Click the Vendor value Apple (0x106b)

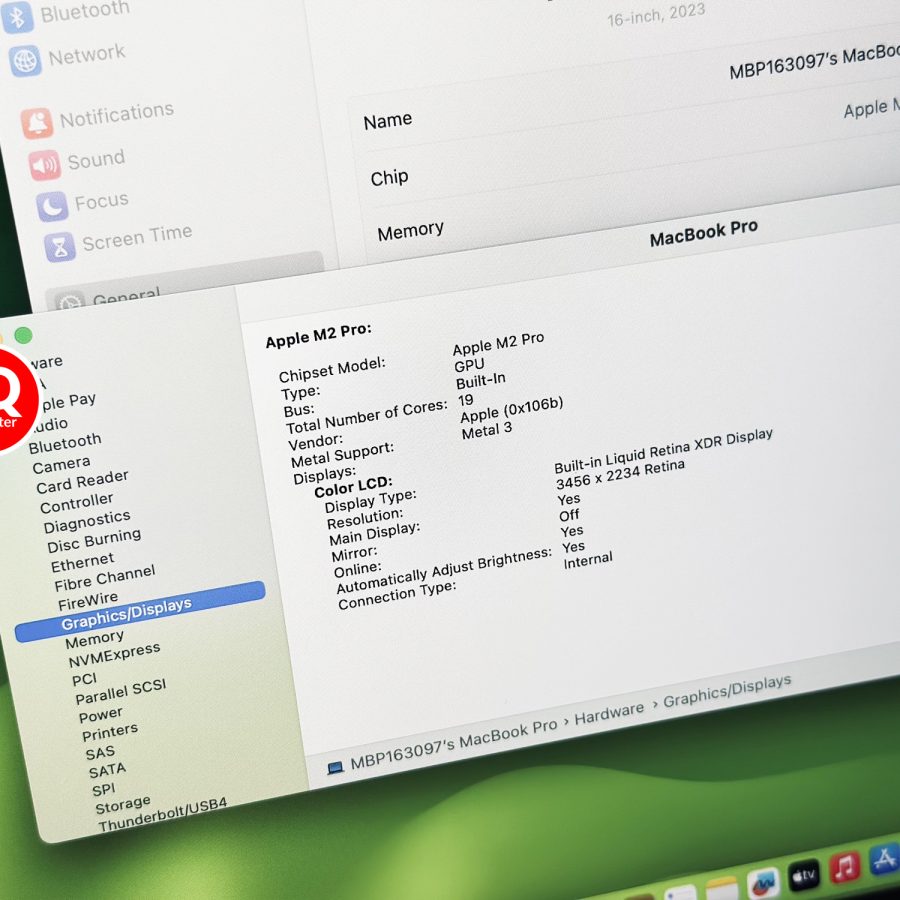coord(511,409)
